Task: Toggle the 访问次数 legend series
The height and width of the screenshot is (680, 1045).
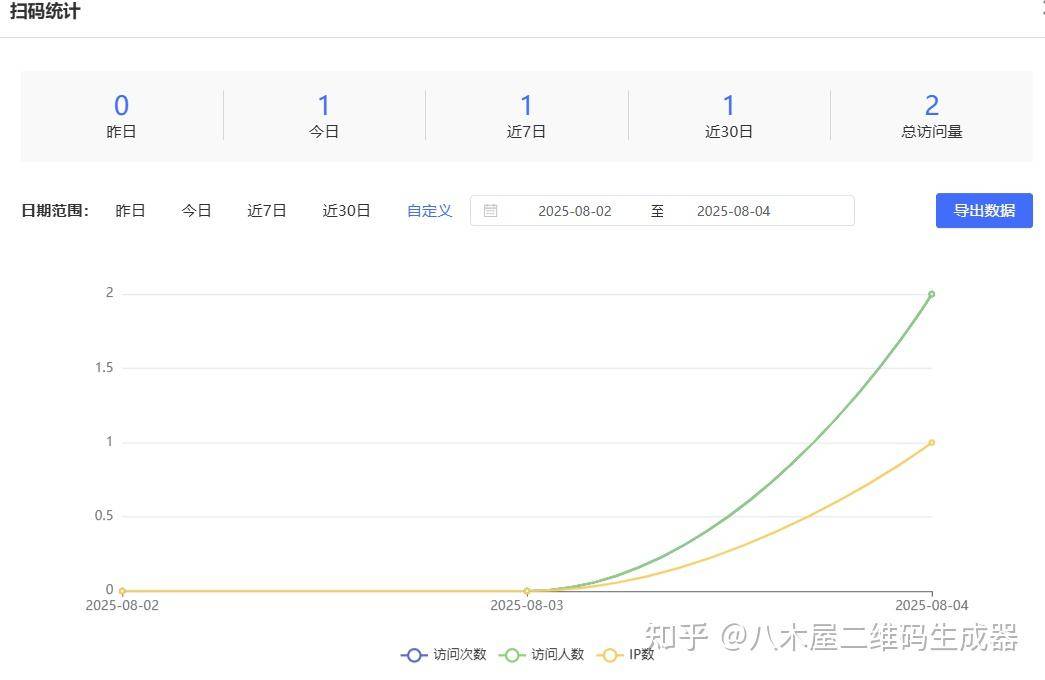Action: pos(444,655)
